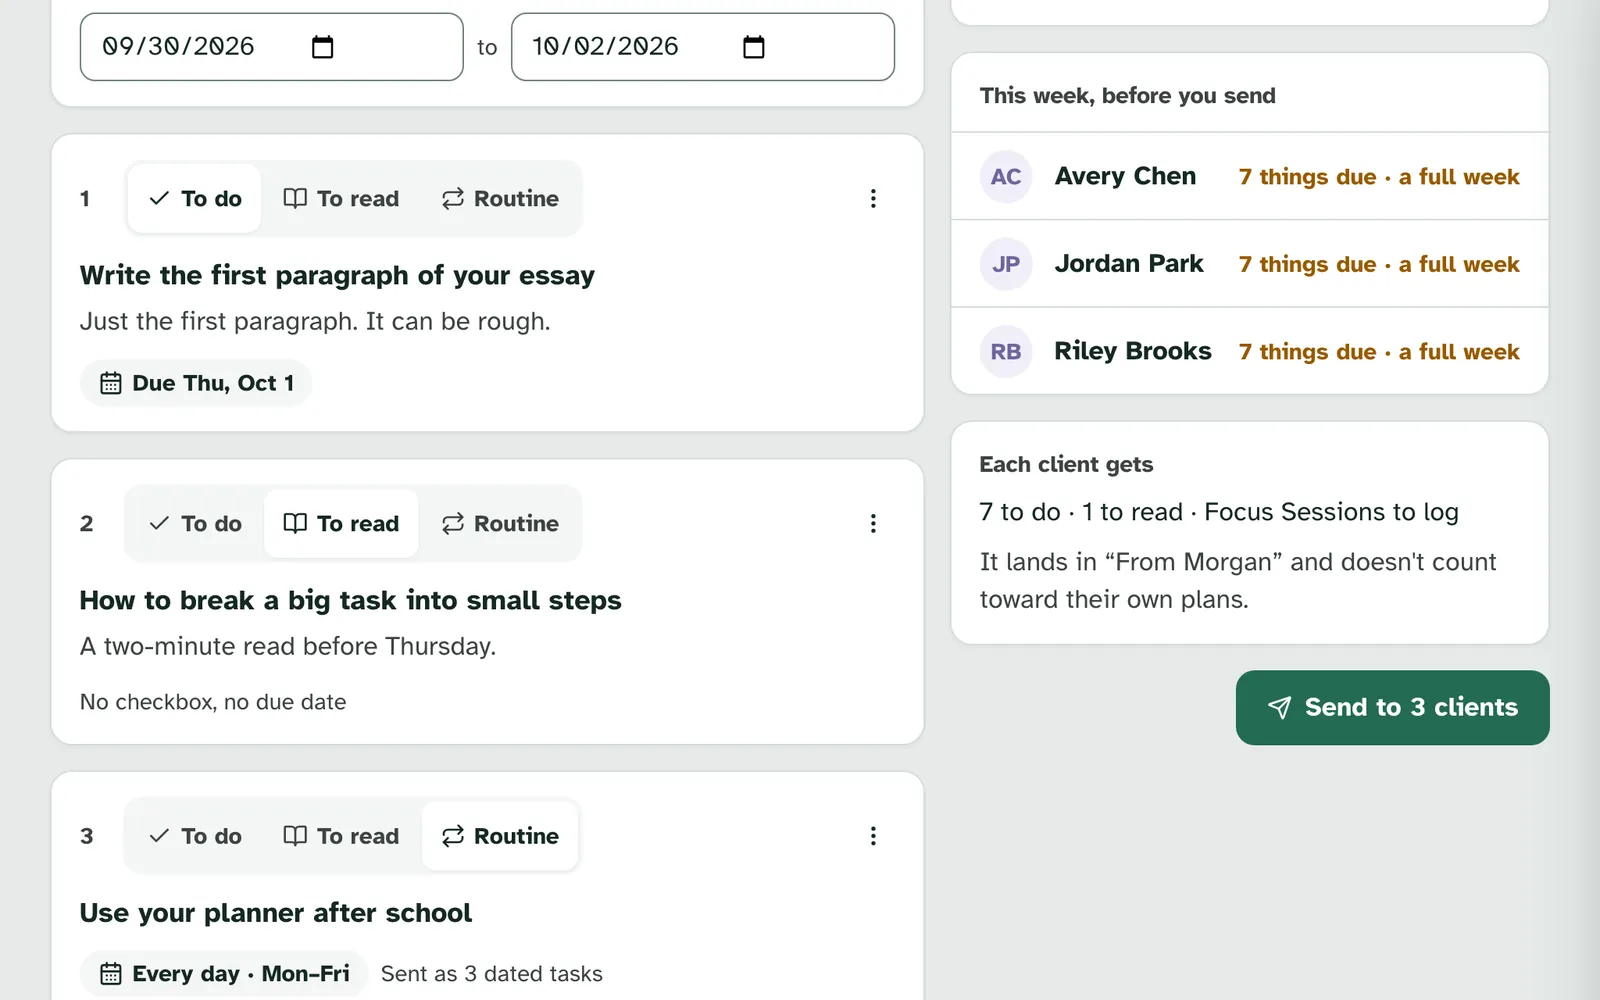The height and width of the screenshot is (1000, 1600).
Task: Select Routine type for item 3
Action: tap(500, 836)
